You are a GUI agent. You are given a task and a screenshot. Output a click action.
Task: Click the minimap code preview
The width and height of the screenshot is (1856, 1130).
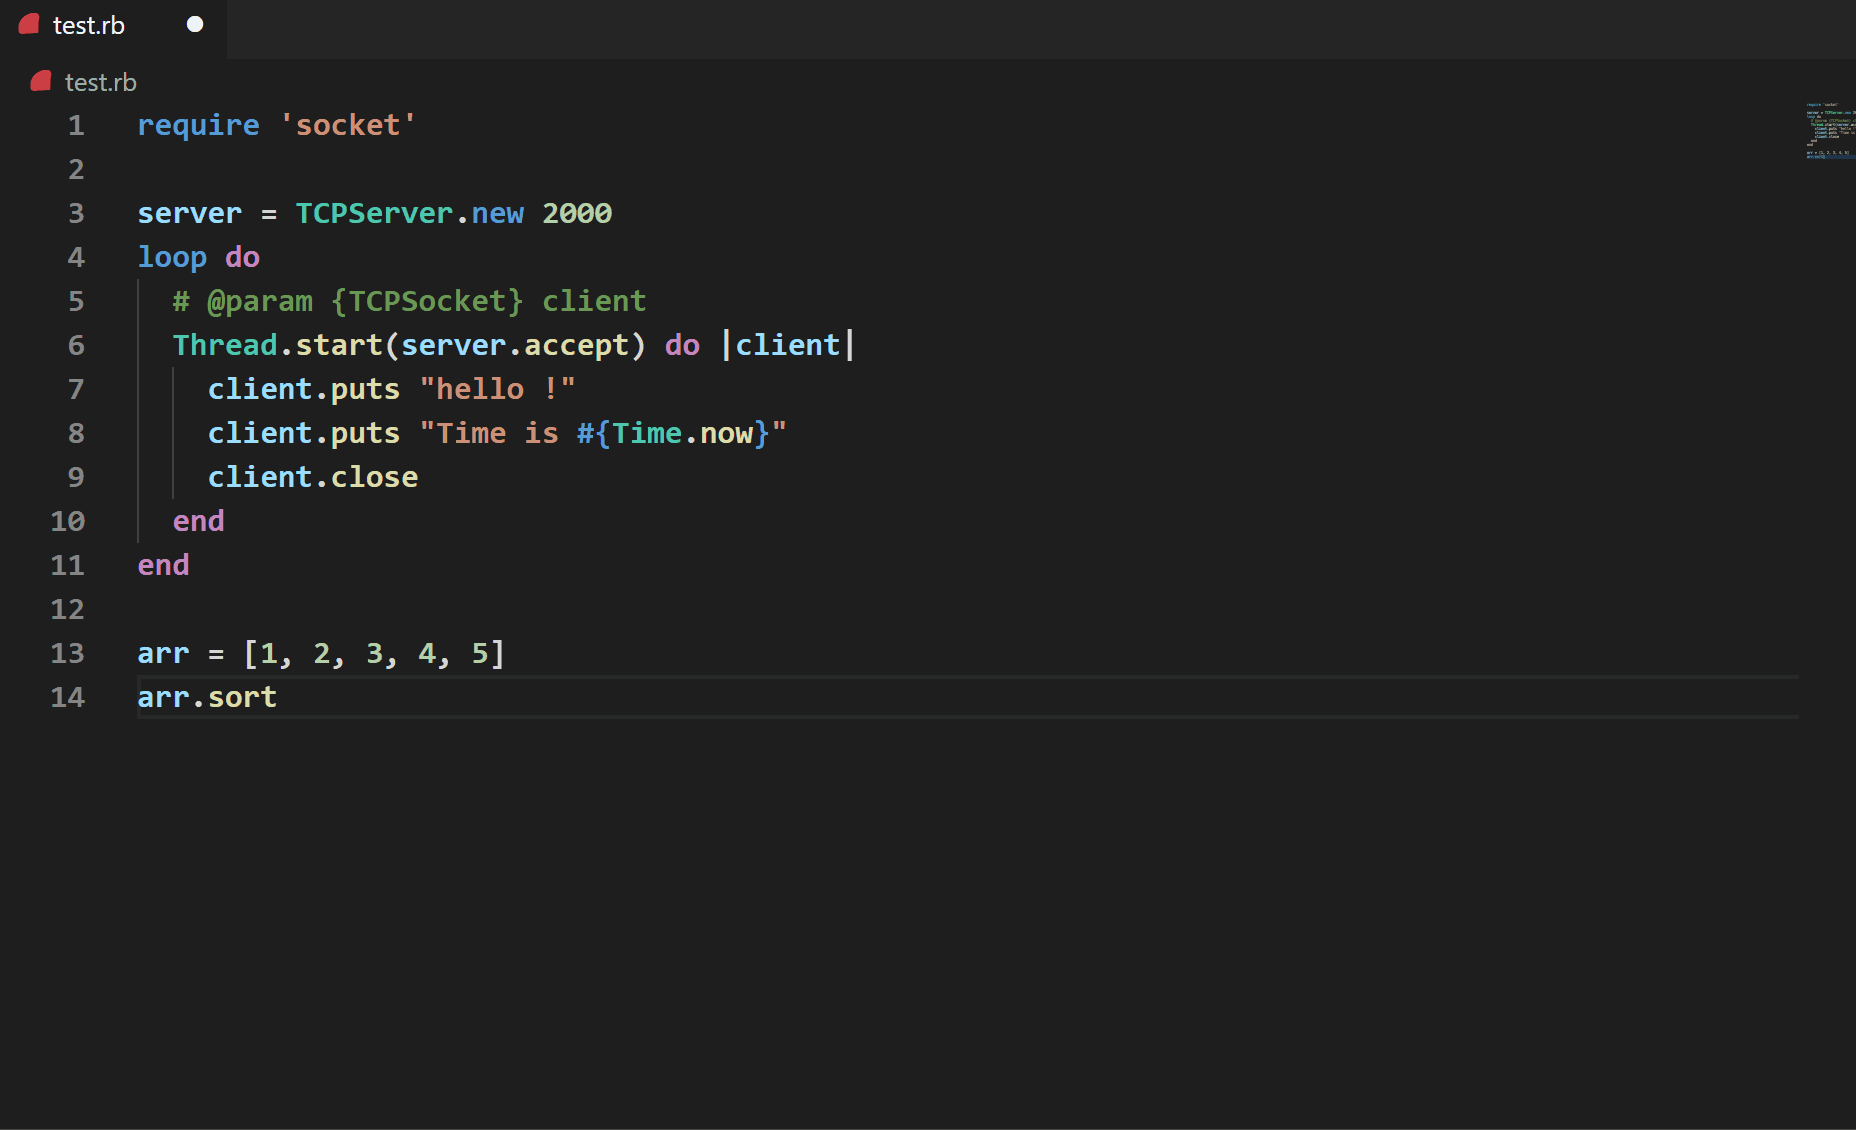click(x=1829, y=131)
